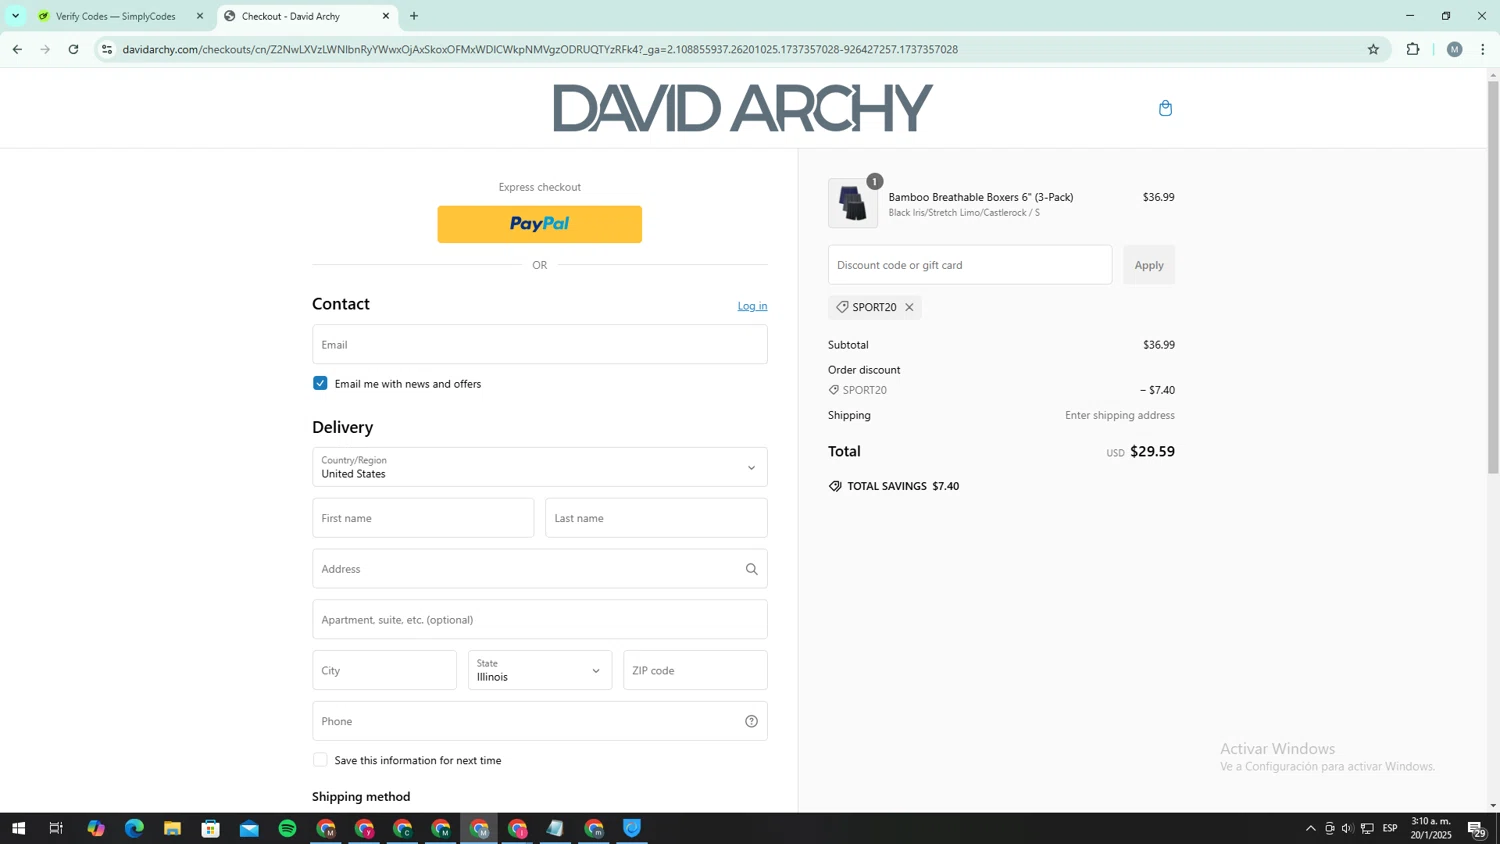Open the tab search dropdown arrow
This screenshot has width=1500, height=844.
coord(15,16)
